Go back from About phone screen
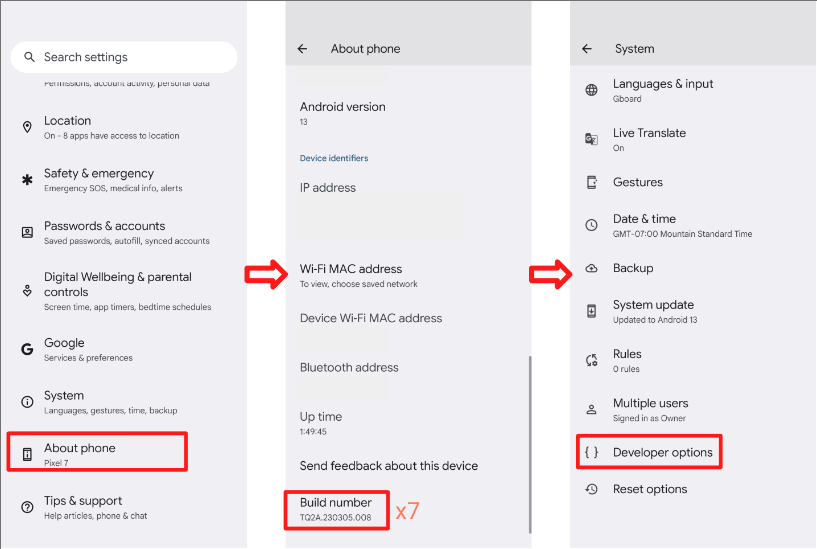This screenshot has height=549, width=817. click(303, 48)
